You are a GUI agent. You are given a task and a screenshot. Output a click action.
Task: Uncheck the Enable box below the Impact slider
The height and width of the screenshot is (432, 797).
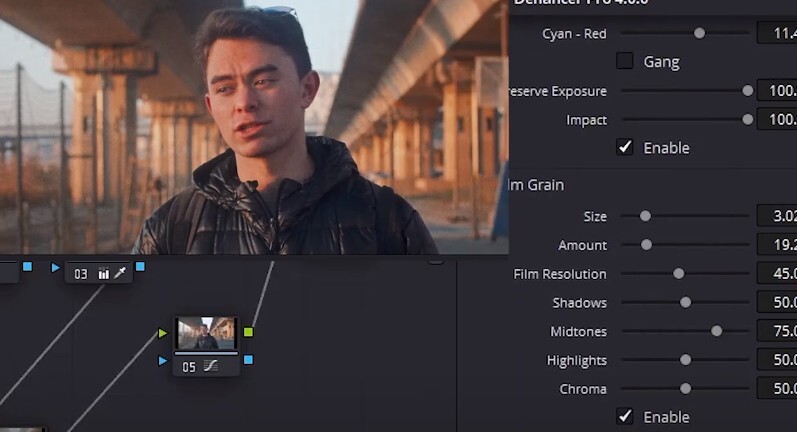pos(625,147)
